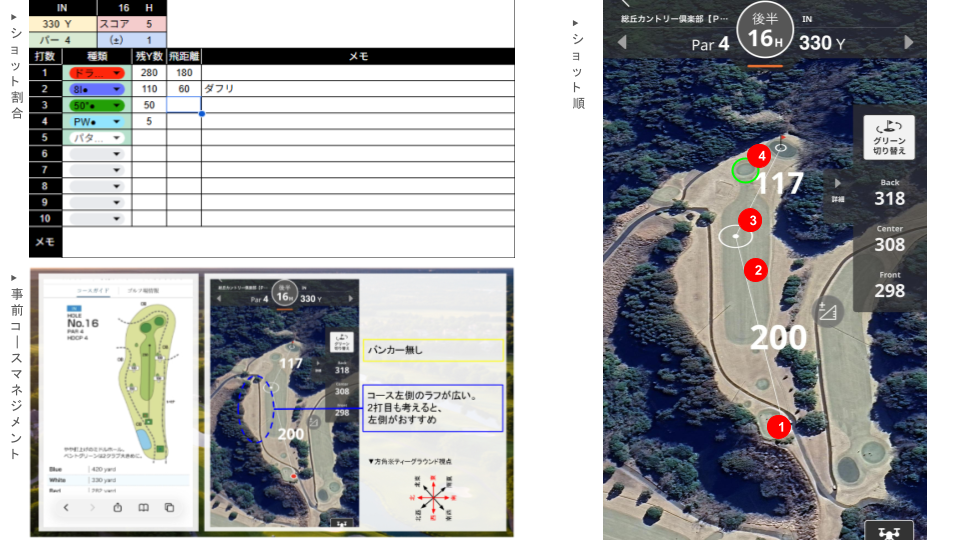Click red shot marker number 1

click(x=779, y=427)
